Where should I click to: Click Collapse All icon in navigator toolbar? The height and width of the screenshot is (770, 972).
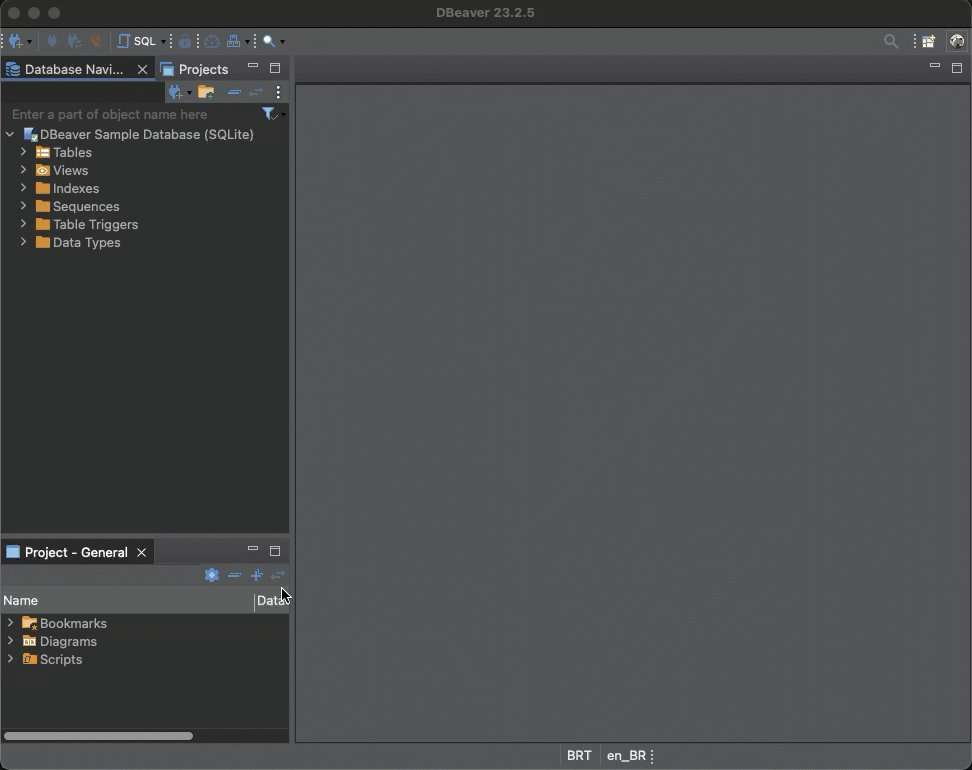[234, 92]
